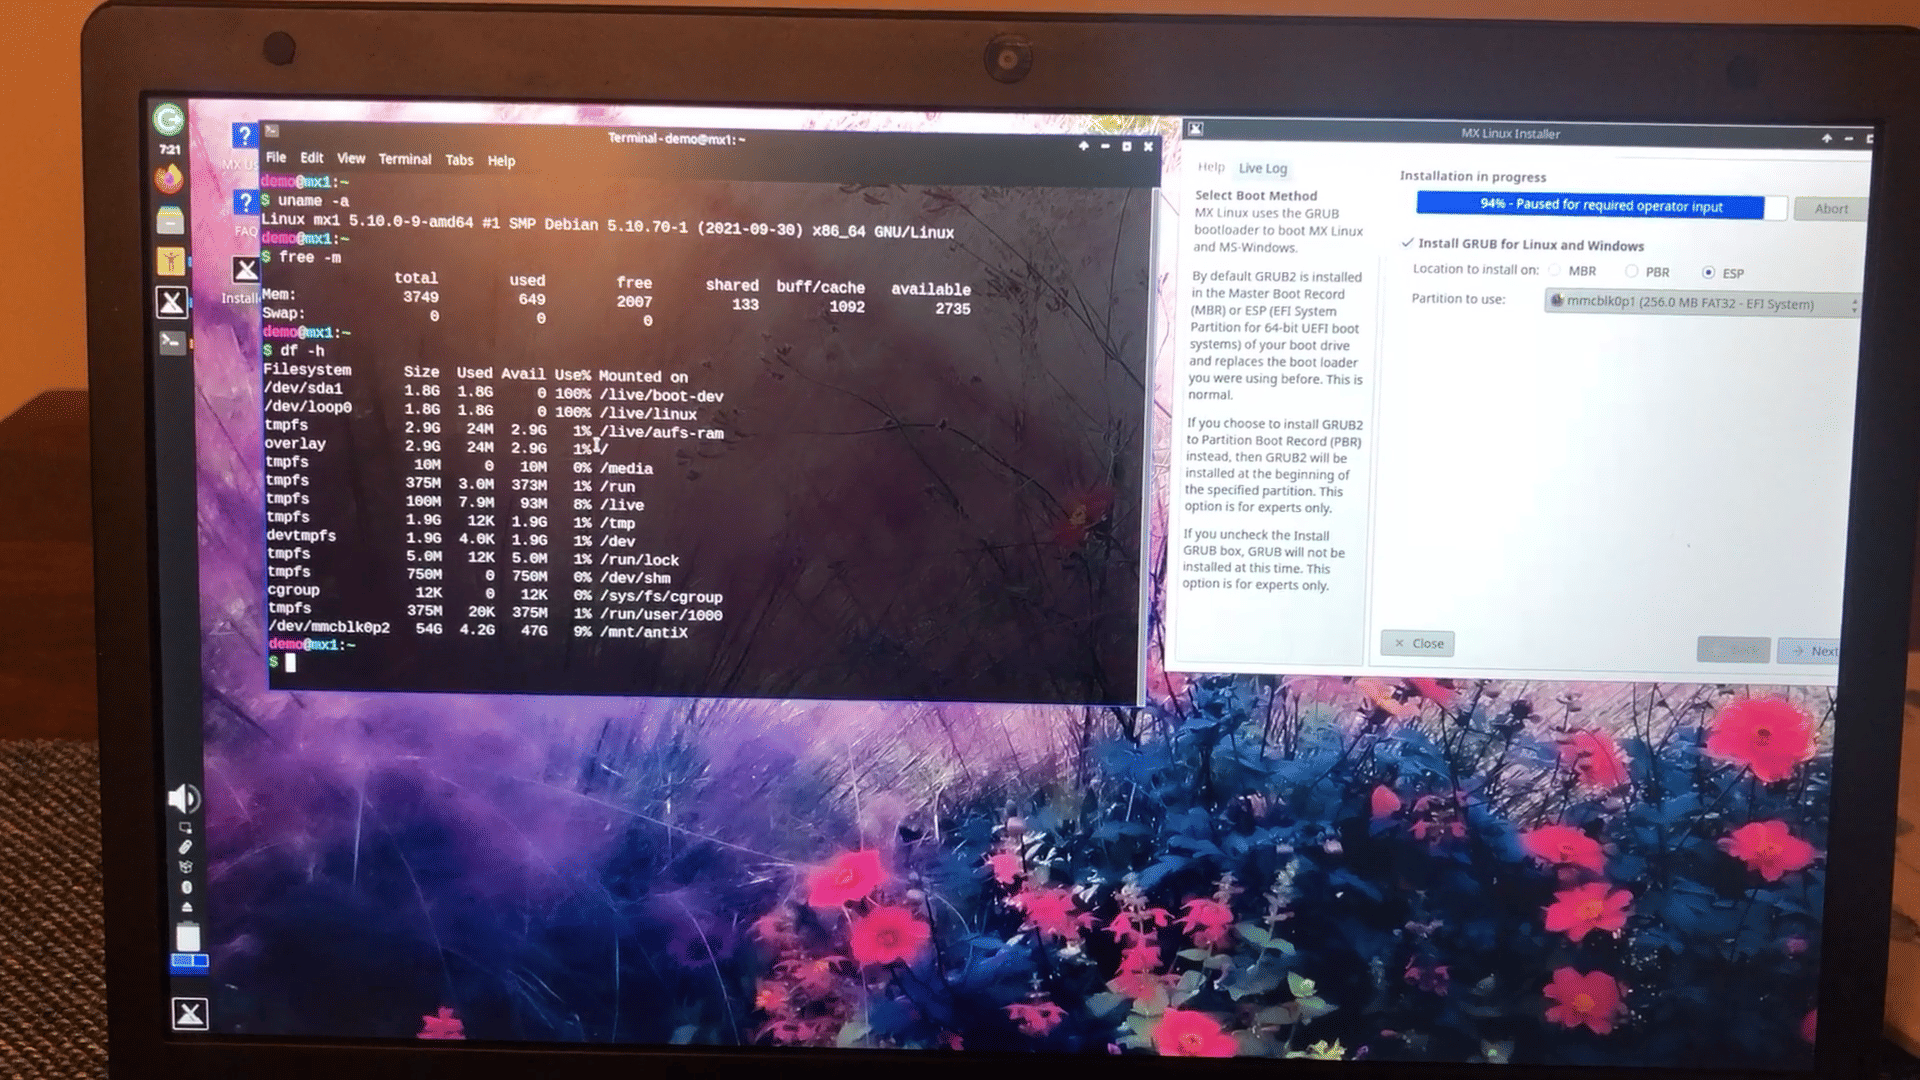Switch to the Live Log tab
Image resolution: width=1920 pixels, height=1080 pixels.
pyautogui.click(x=1262, y=168)
